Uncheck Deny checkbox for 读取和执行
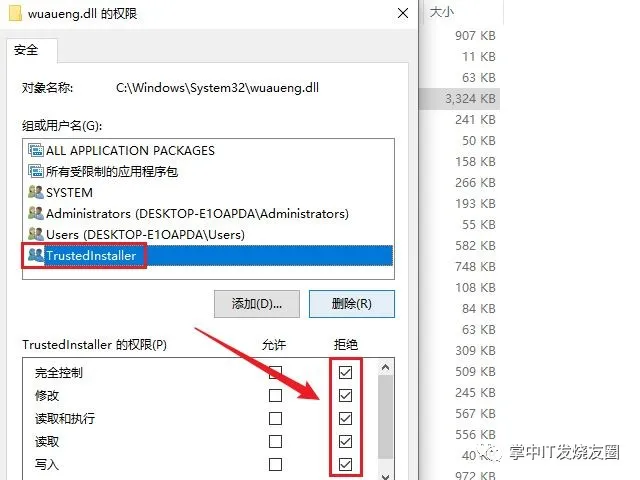 click(345, 418)
